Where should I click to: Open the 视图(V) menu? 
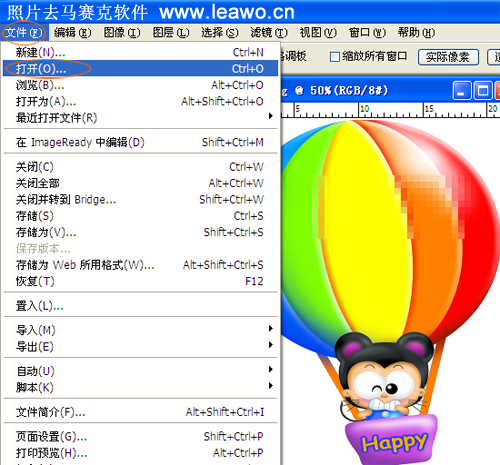point(318,33)
